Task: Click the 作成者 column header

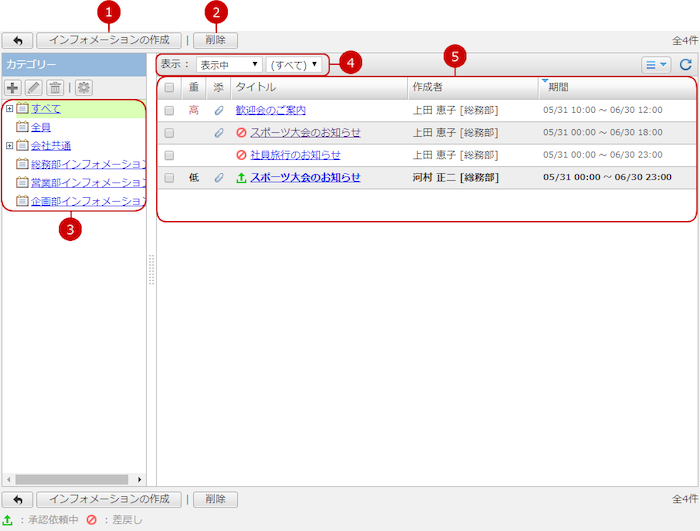Action: pos(430,88)
